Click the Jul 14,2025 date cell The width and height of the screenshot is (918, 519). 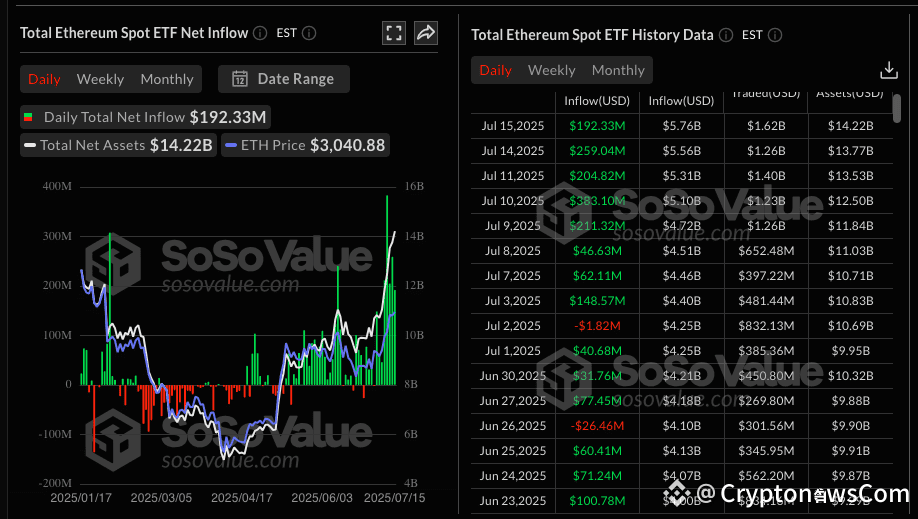(513, 151)
